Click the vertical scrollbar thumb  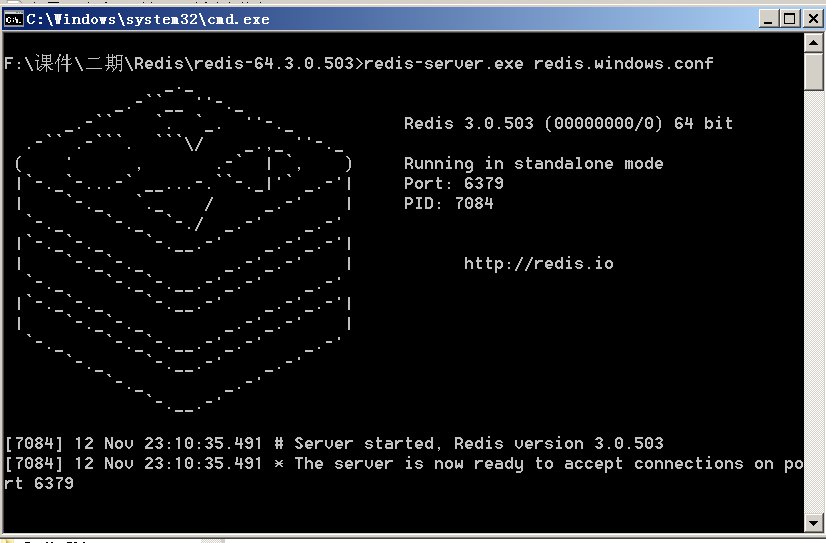(x=813, y=72)
